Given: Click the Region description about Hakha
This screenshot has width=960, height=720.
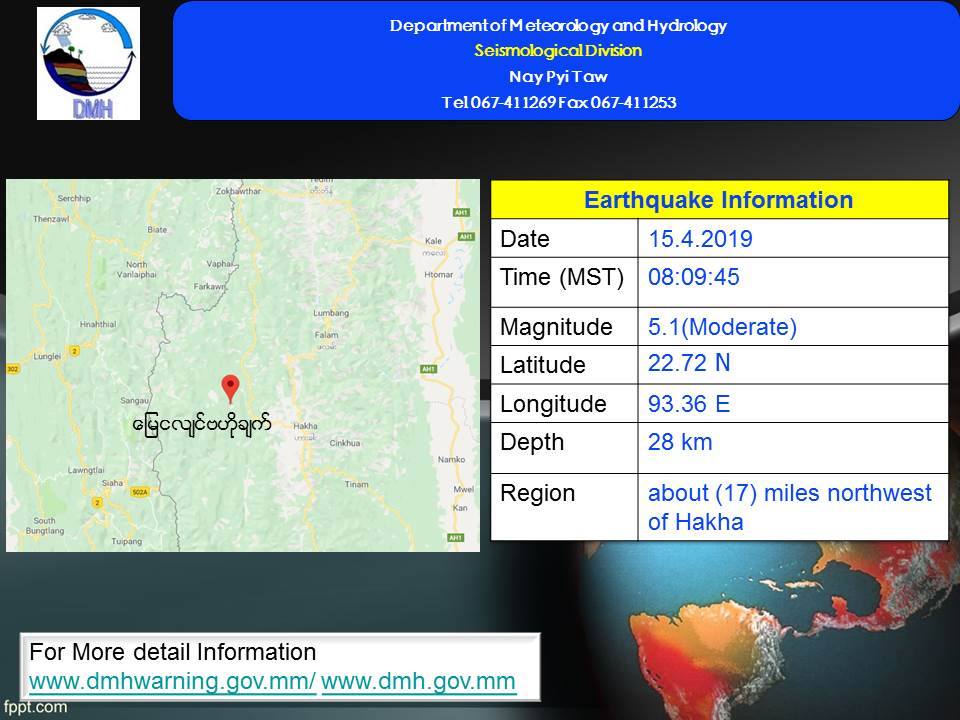Looking at the screenshot, I should pos(790,507).
